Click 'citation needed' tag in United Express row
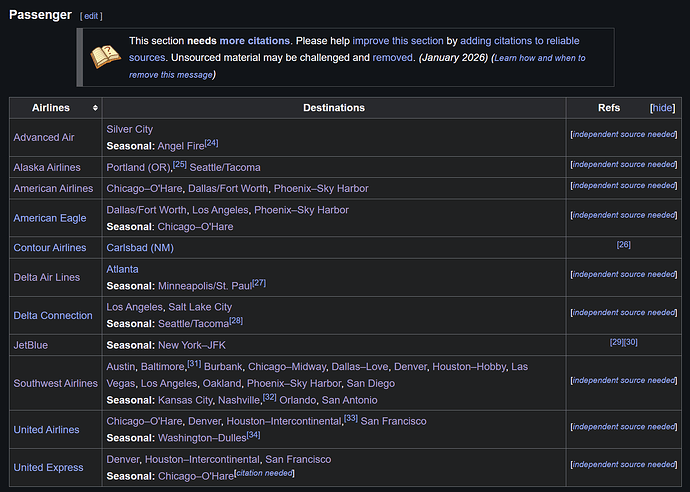Viewport: 690px width, 492px height. (264, 473)
